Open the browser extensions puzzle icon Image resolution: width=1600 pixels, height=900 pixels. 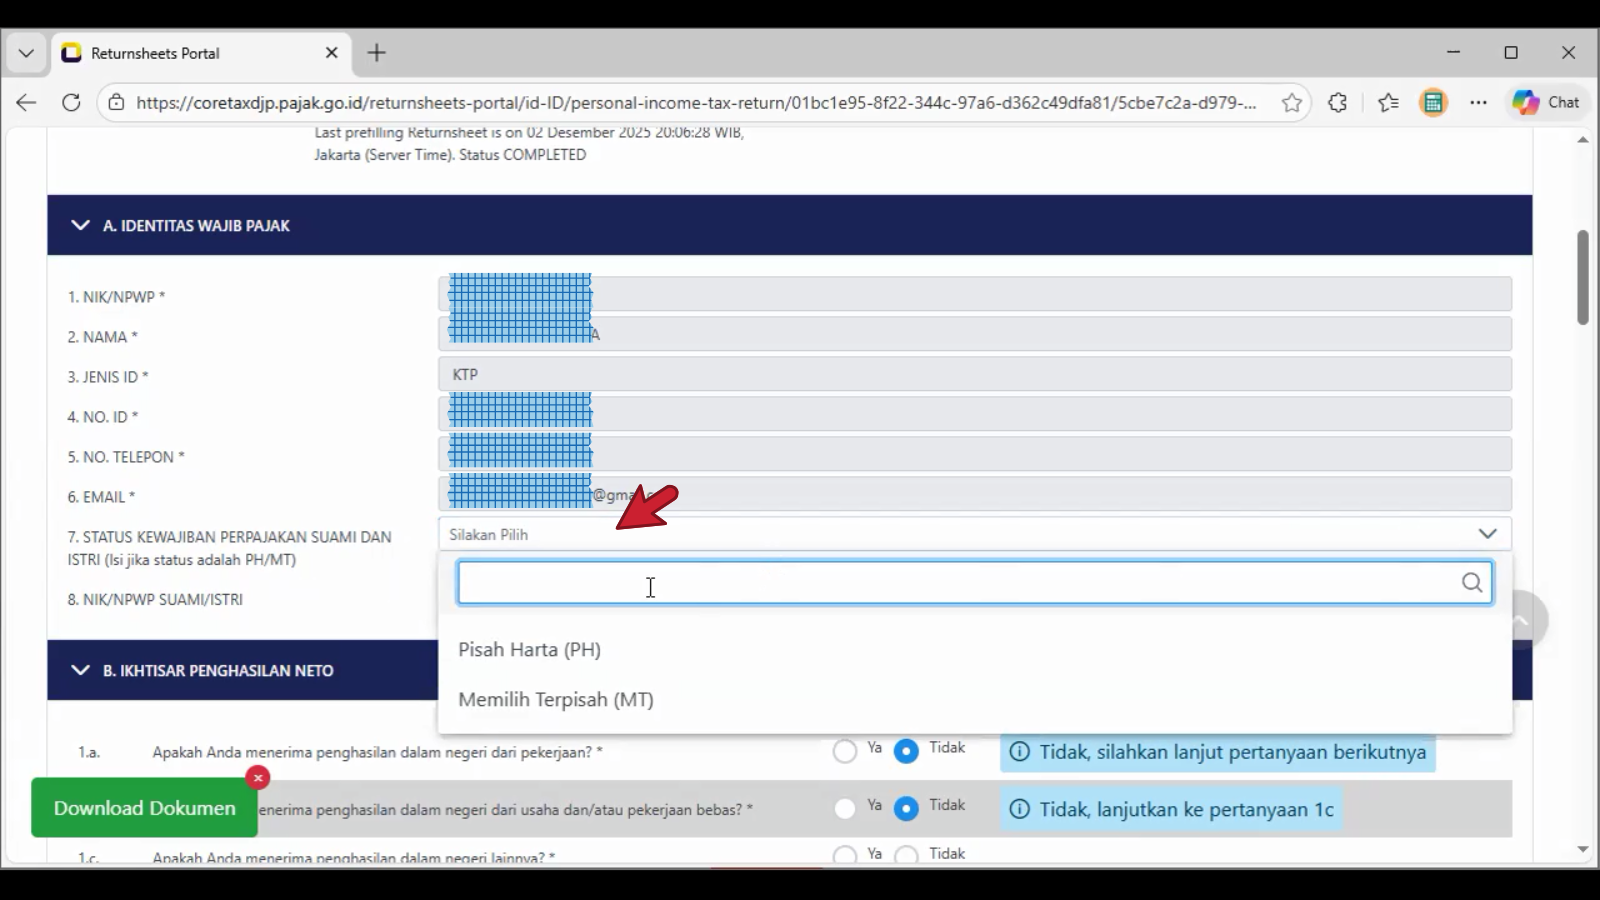(1337, 102)
